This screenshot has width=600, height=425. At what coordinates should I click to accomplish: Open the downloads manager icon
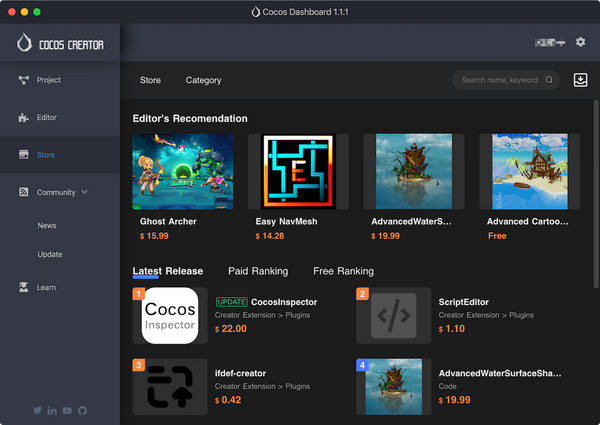(x=580, y=80)
